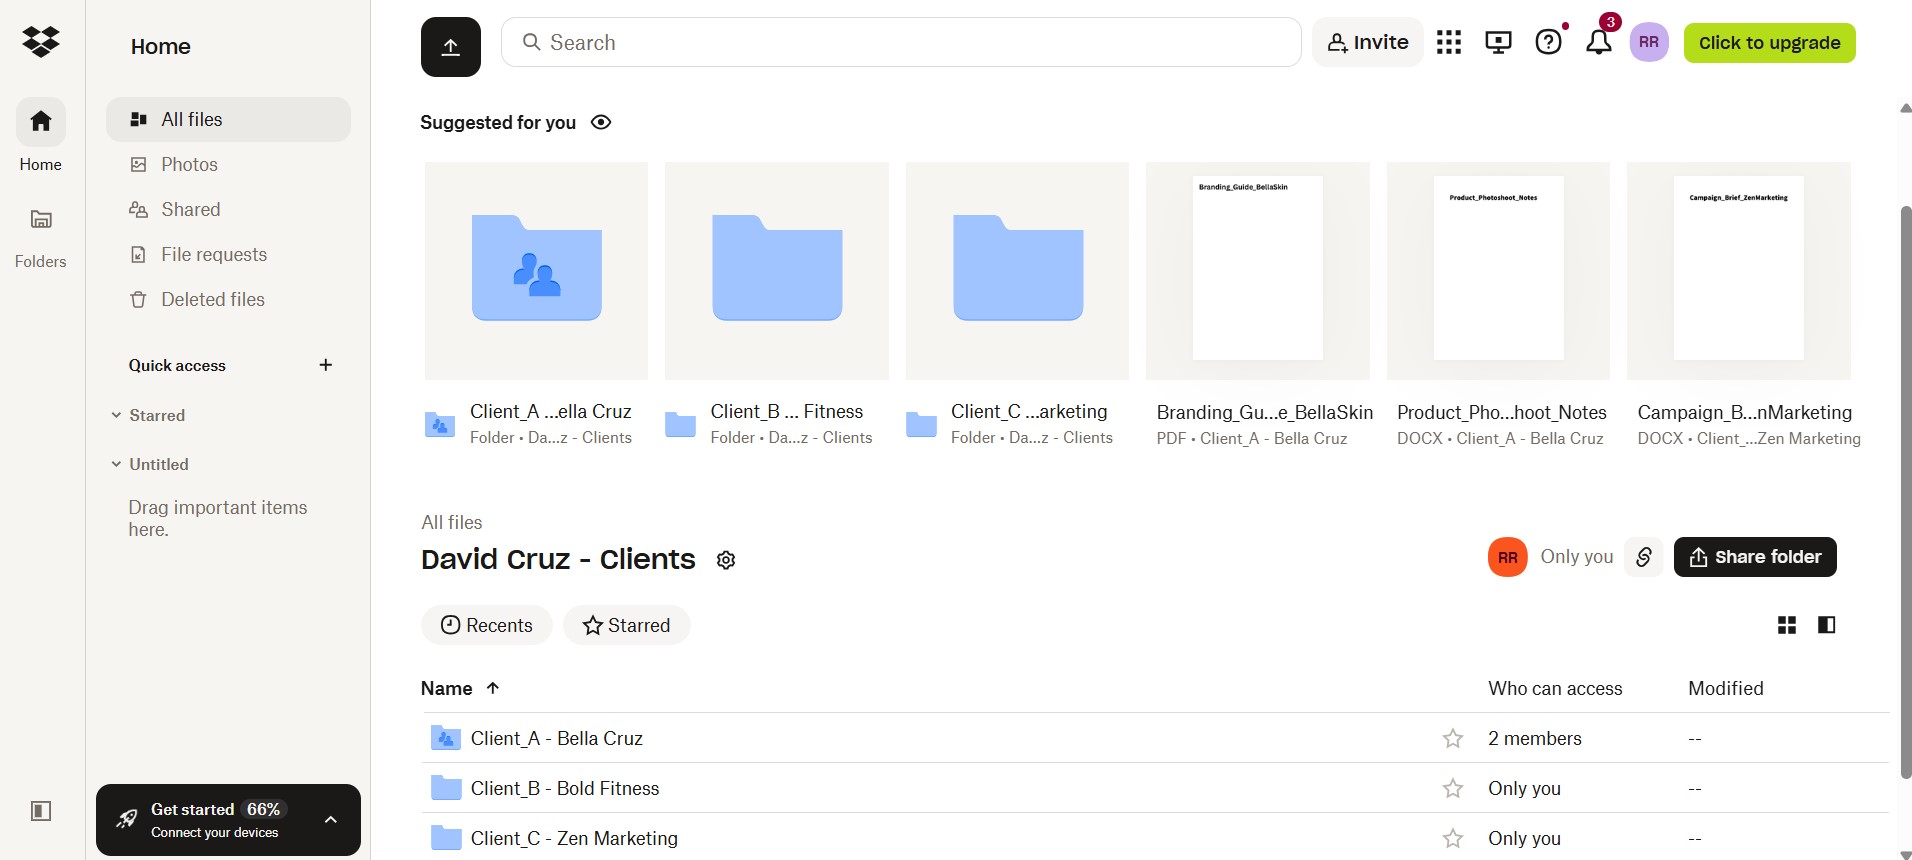This screenshot has height=860, width=1912.
Task: Open the apps grid icon
Action: coord(1449,42)
